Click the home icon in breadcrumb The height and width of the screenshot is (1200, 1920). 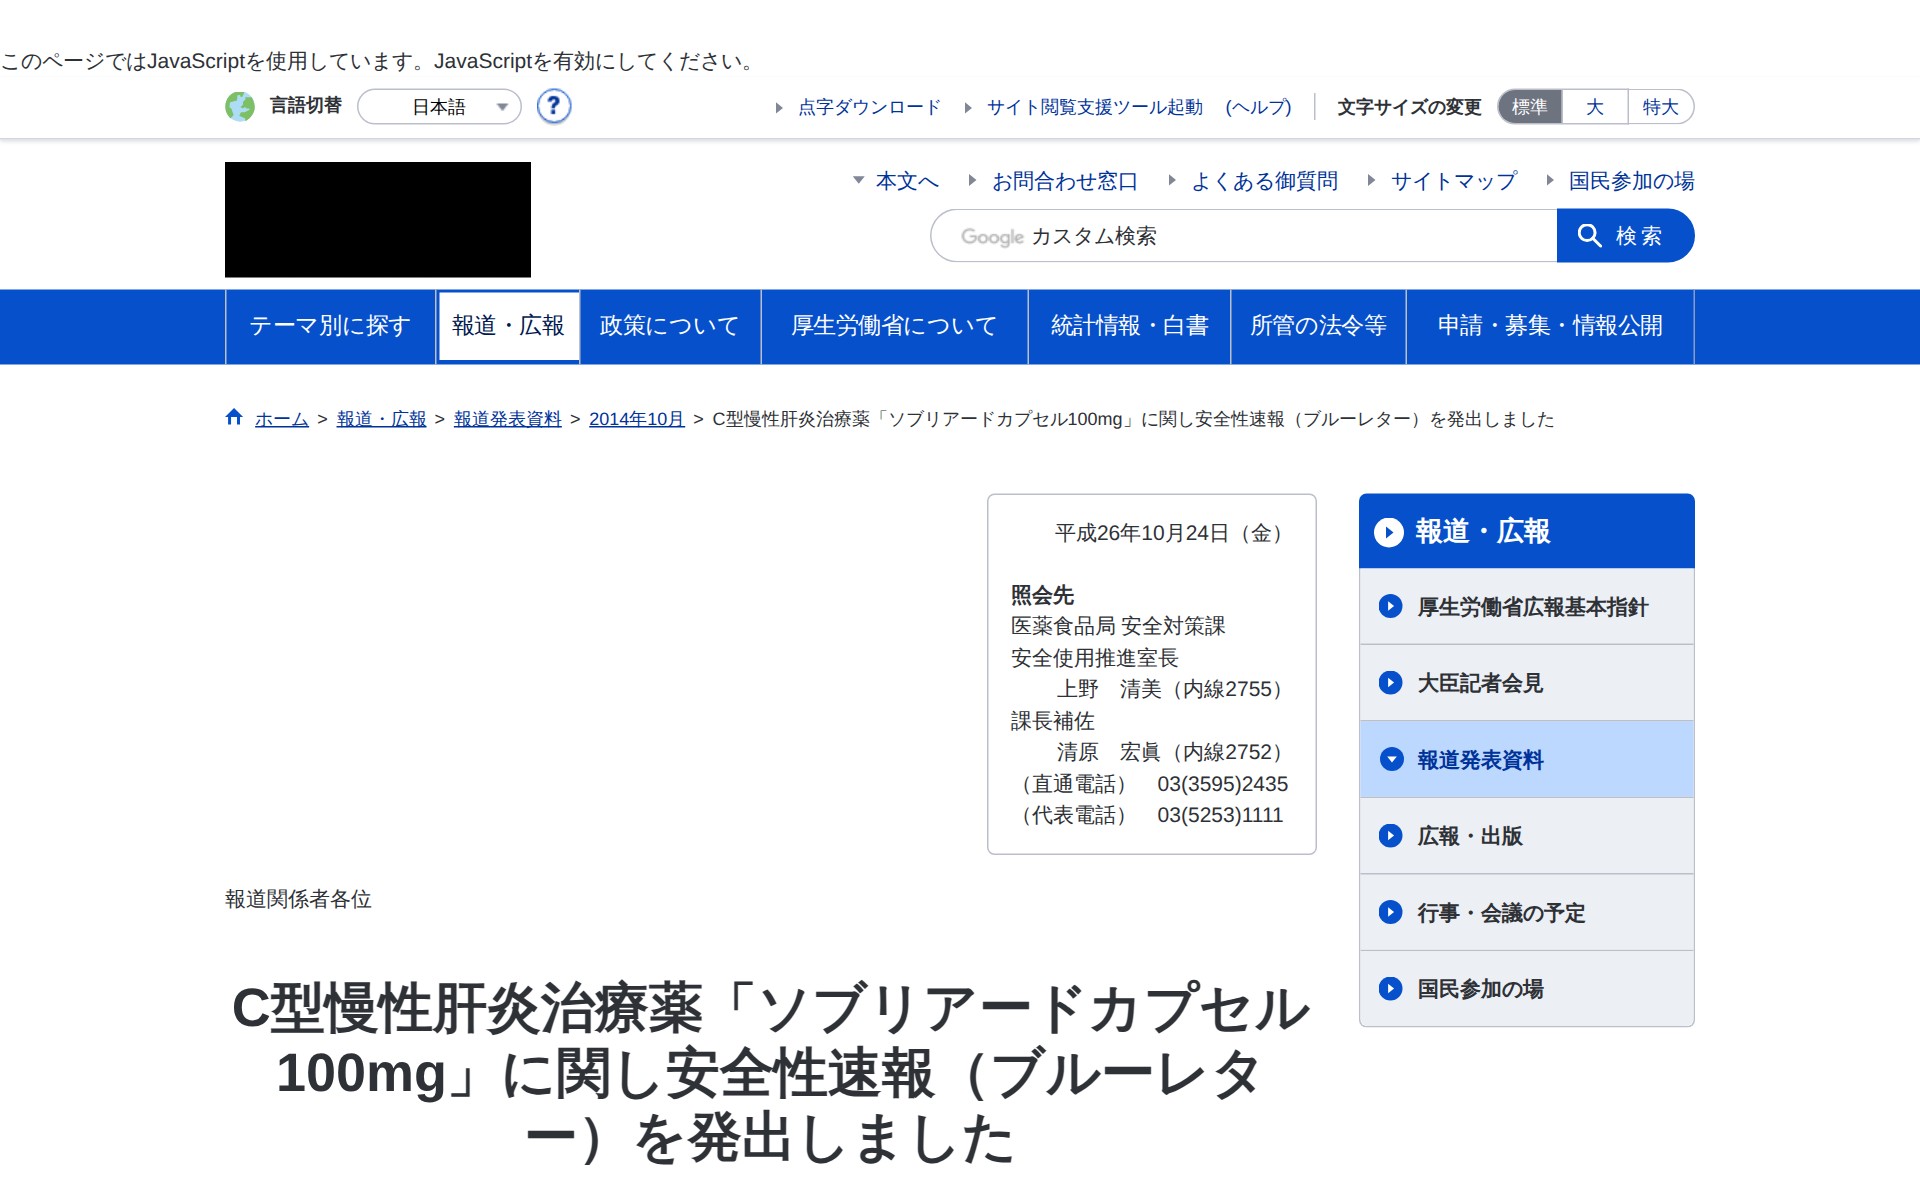pos(234,418)
